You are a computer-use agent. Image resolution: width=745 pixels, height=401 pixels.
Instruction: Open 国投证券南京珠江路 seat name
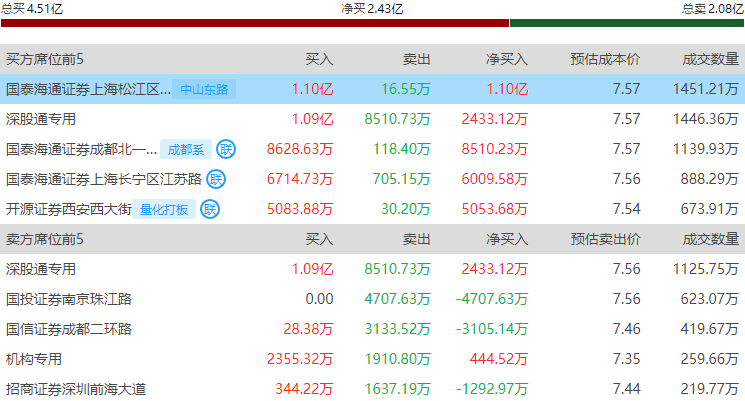pyautogui.click(x=68, y=299)
